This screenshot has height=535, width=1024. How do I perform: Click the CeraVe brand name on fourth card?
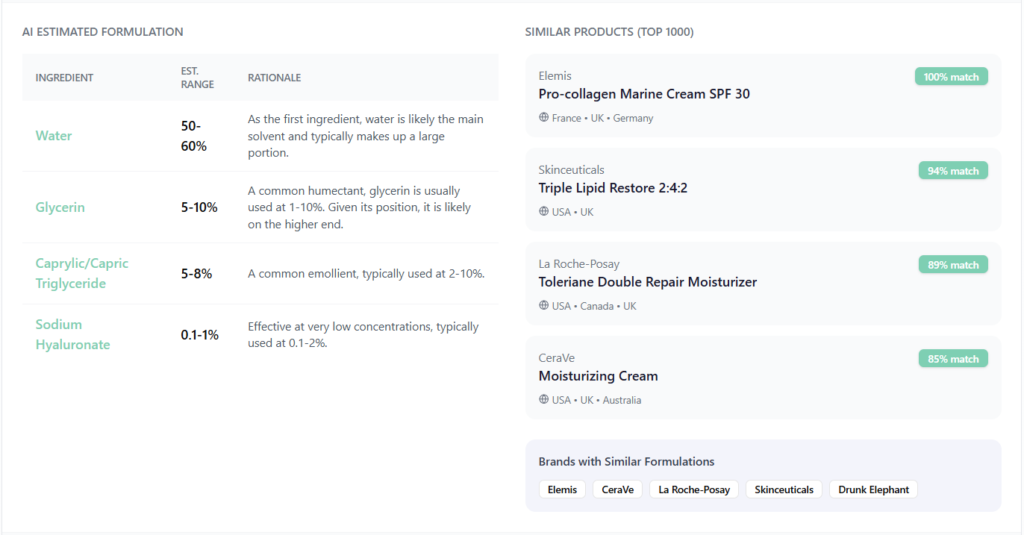(x=556, y=358)
